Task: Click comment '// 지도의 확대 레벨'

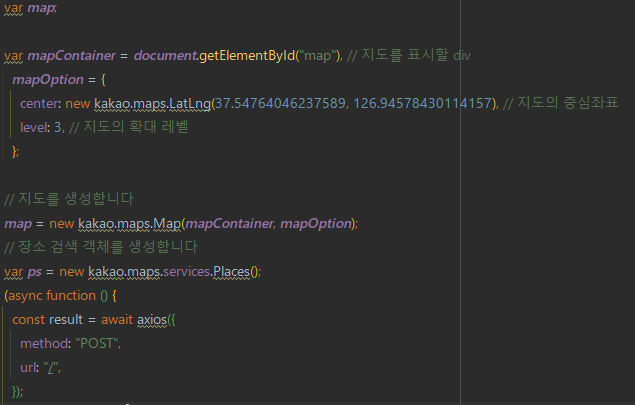Action: (129, 127)
